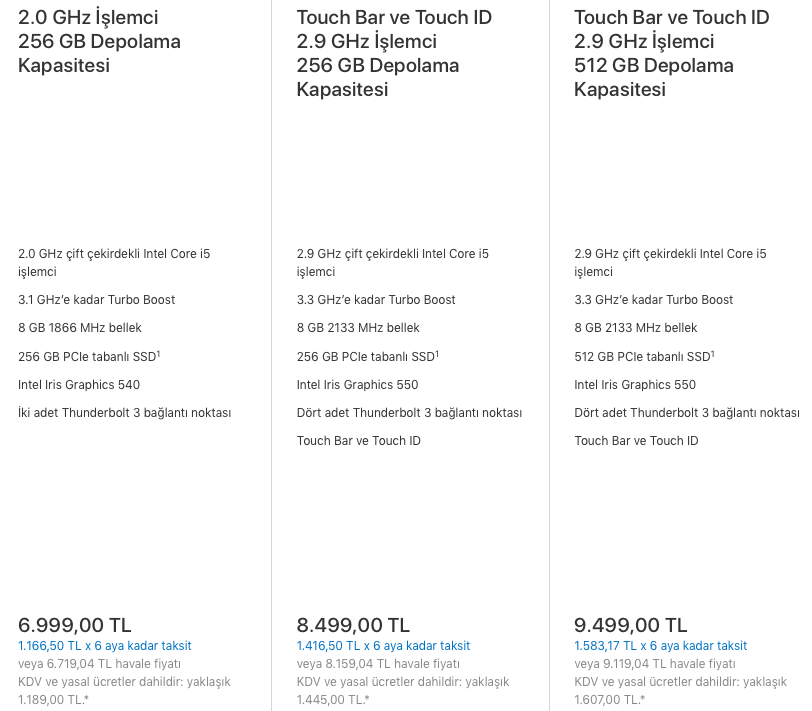Select the Touch Bar 2.9 GHz 256 GB heading
812x711 pixels.
(394, 53)
